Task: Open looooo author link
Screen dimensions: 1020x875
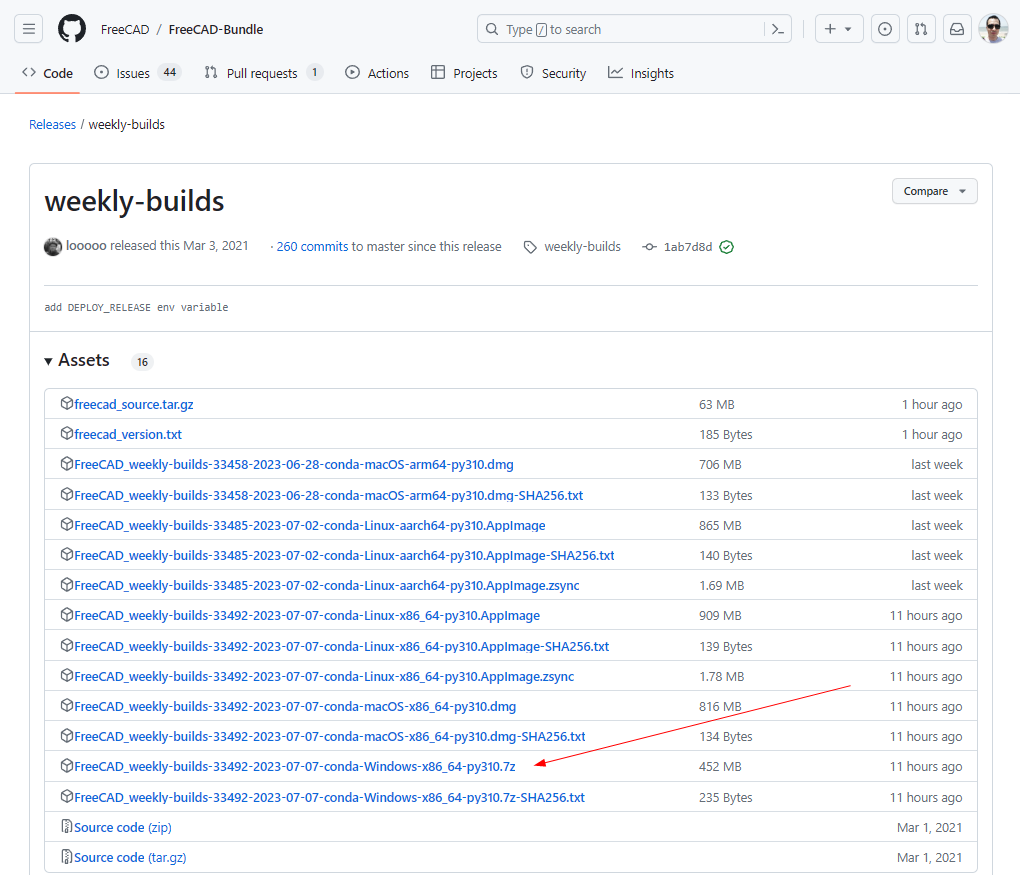Action: [86, 246]
